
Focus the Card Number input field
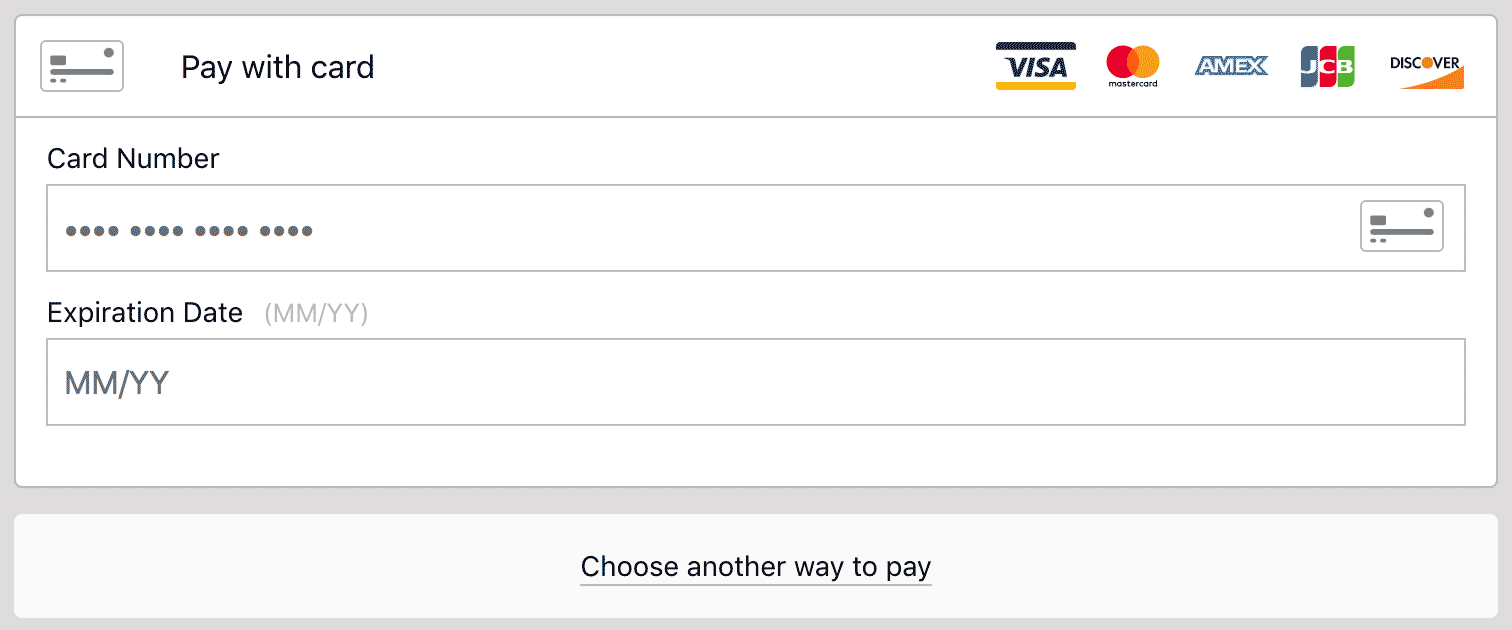pyautogui.click(x=756, y=228)
